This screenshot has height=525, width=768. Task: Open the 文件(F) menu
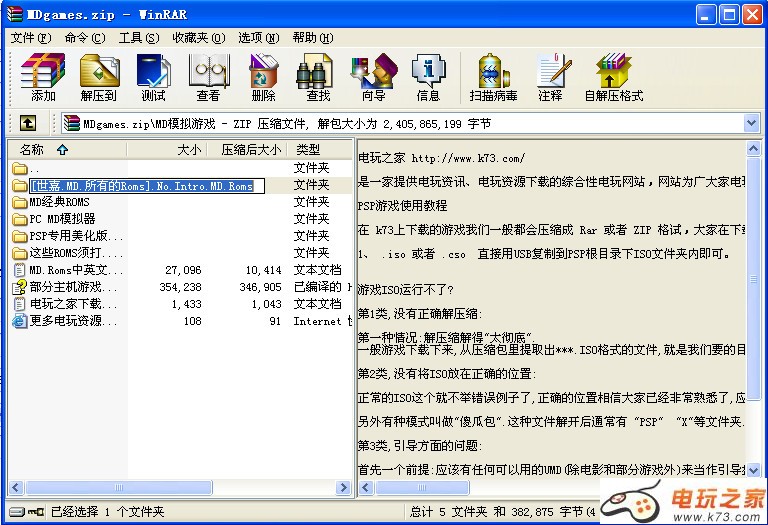[30, 37]
